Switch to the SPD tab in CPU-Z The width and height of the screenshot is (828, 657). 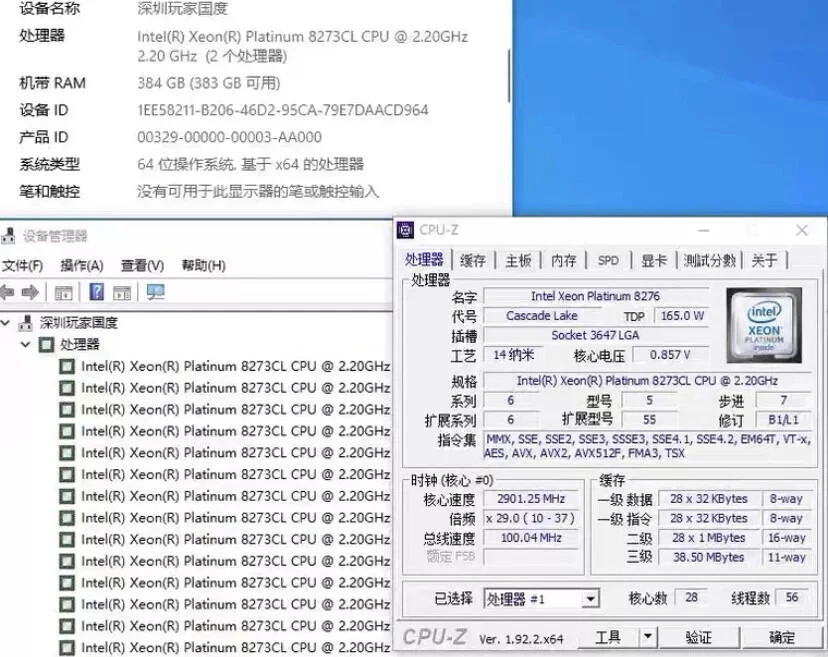coord(608,260)
